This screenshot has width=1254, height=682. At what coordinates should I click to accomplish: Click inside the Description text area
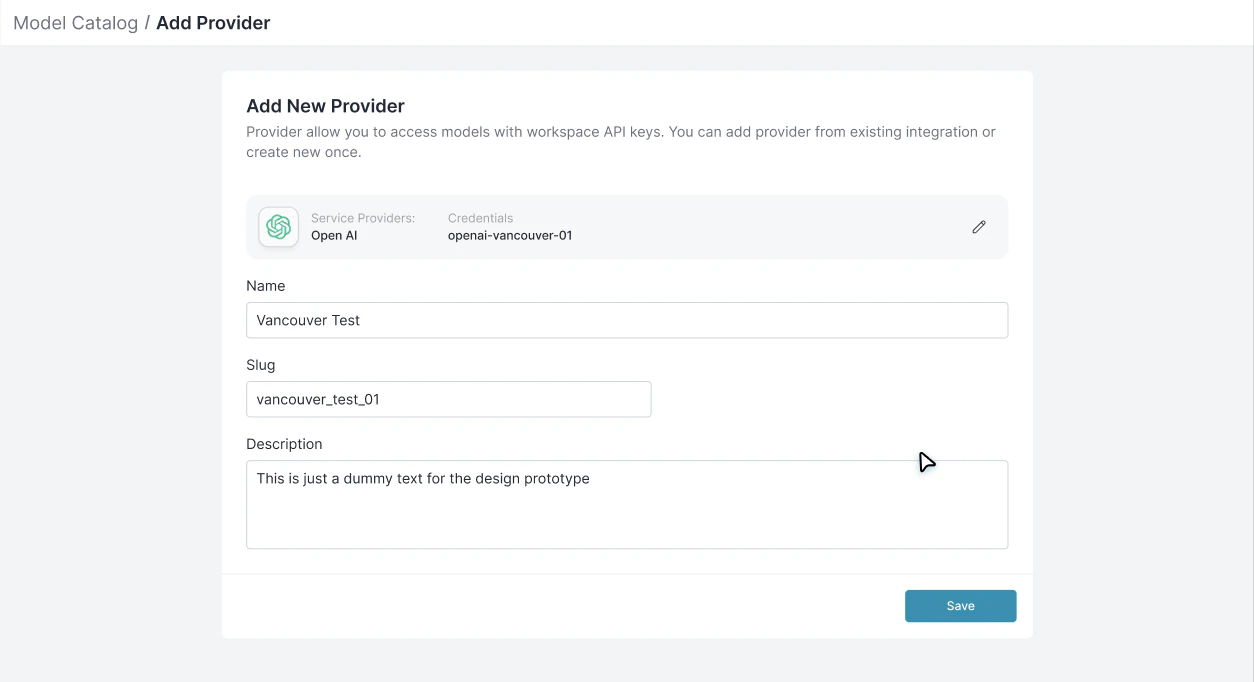tap(627, 504)
